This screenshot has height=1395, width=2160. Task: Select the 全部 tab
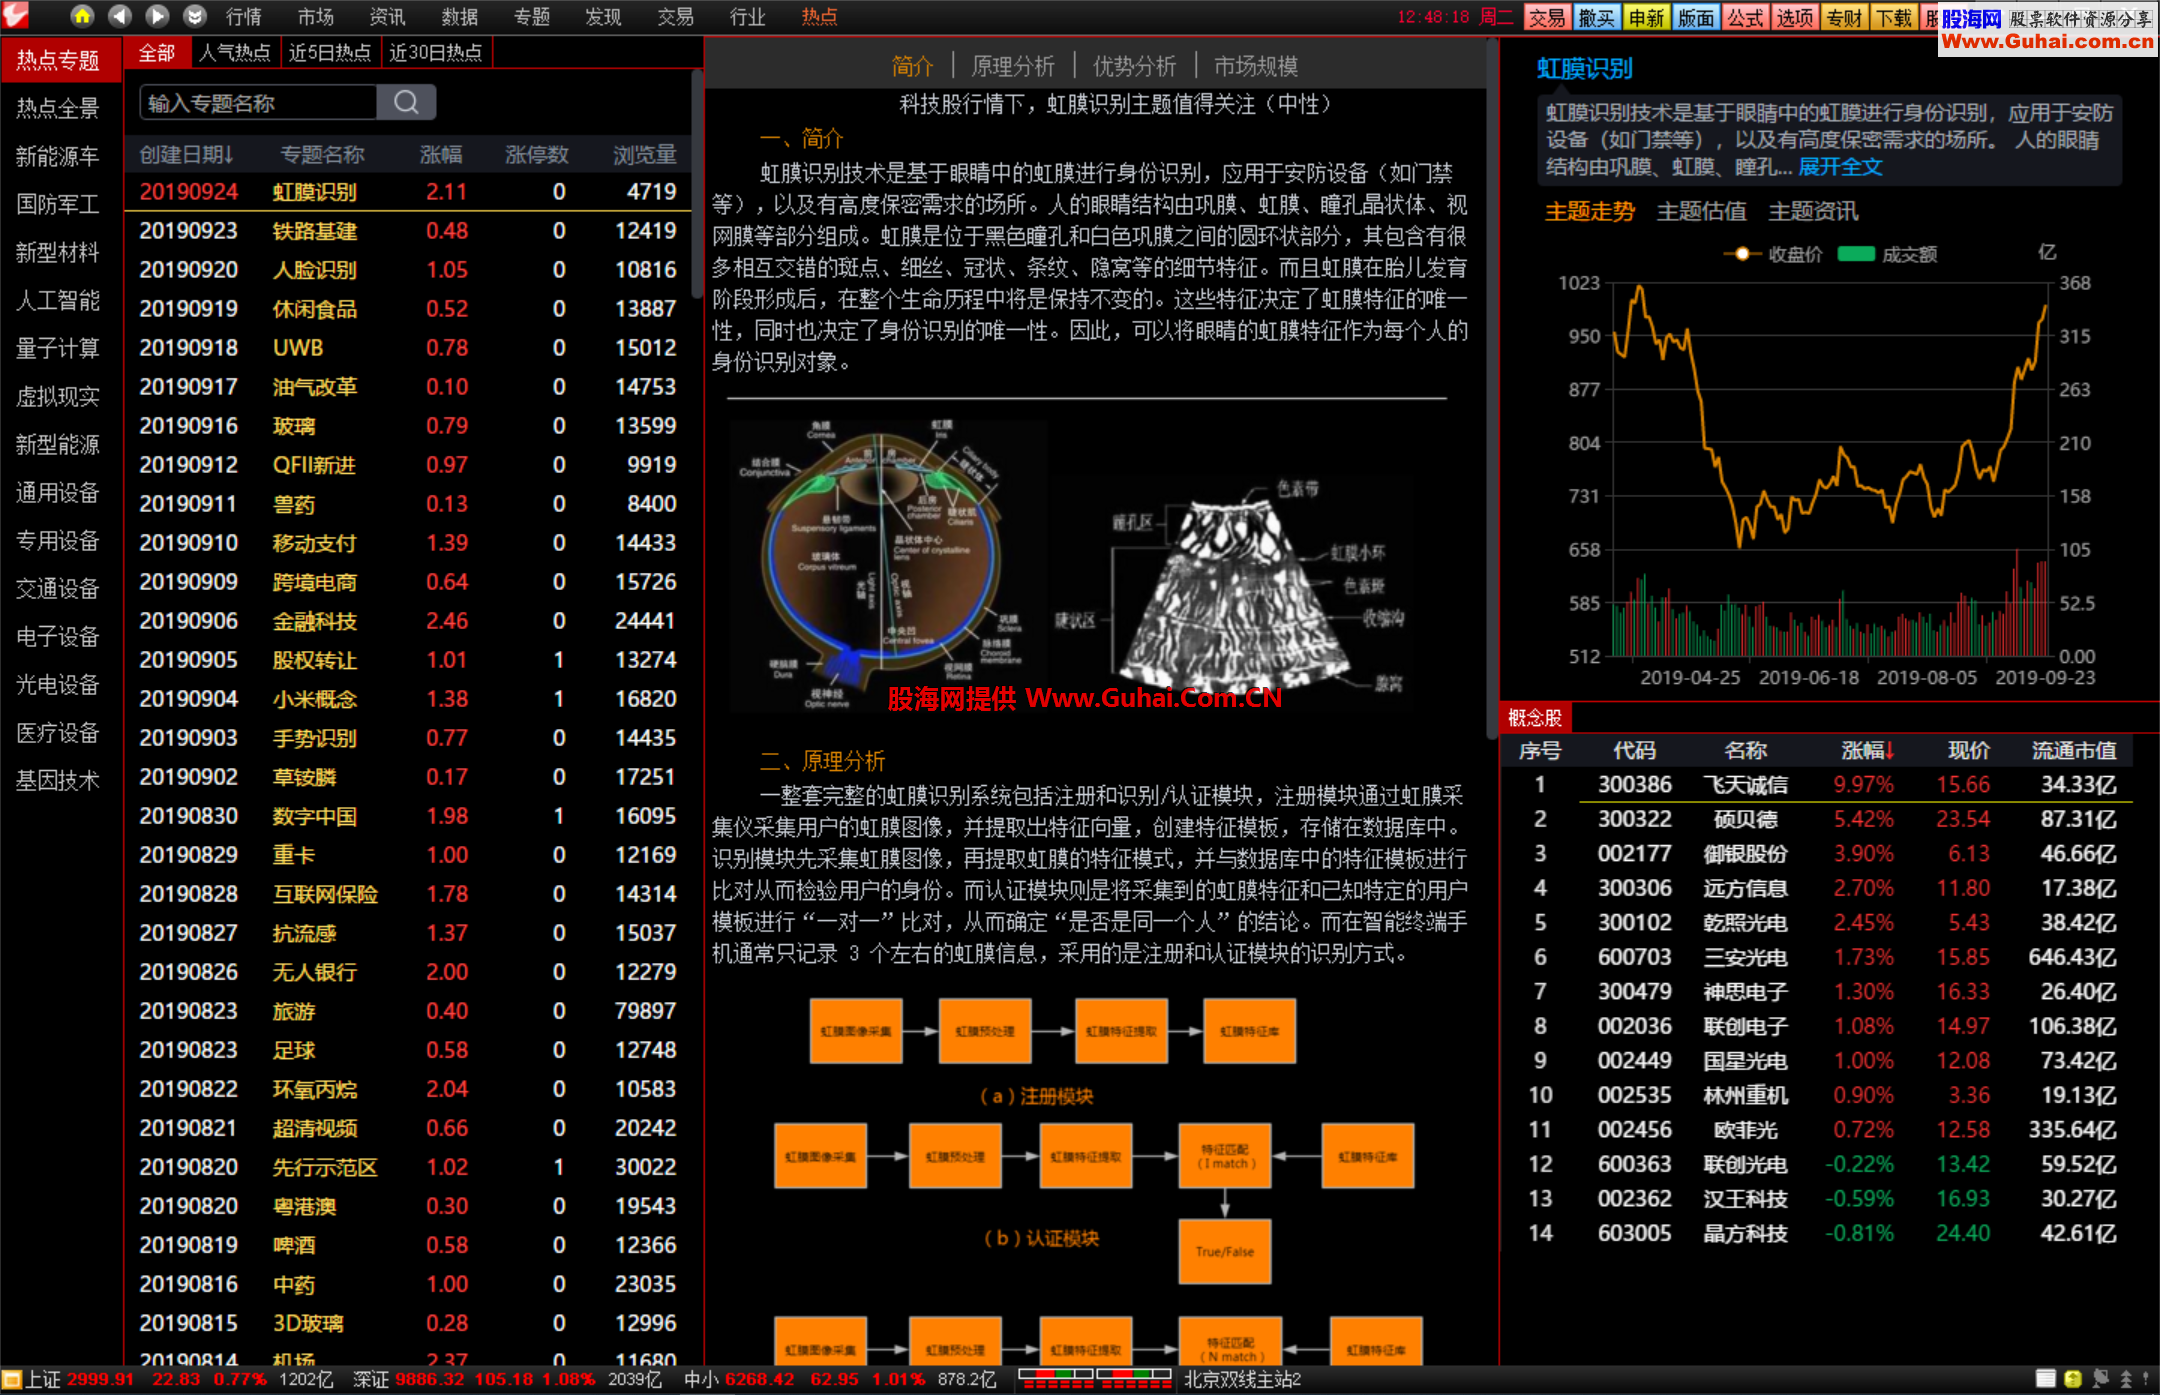[x=157, y=53]
